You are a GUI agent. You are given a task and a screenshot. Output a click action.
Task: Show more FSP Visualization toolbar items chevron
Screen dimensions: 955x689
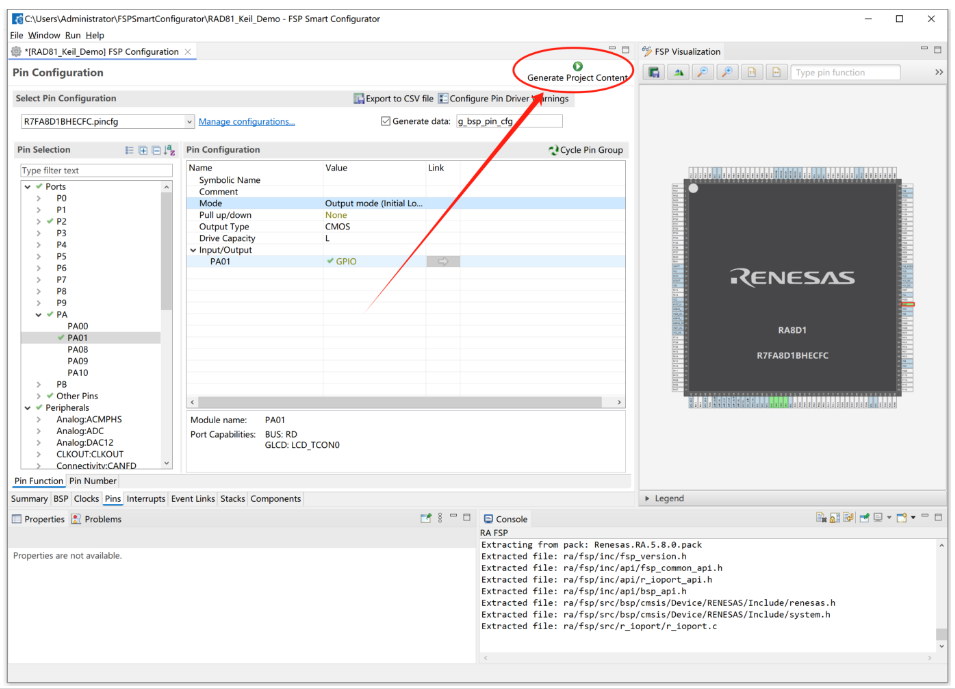coord(939,72)
